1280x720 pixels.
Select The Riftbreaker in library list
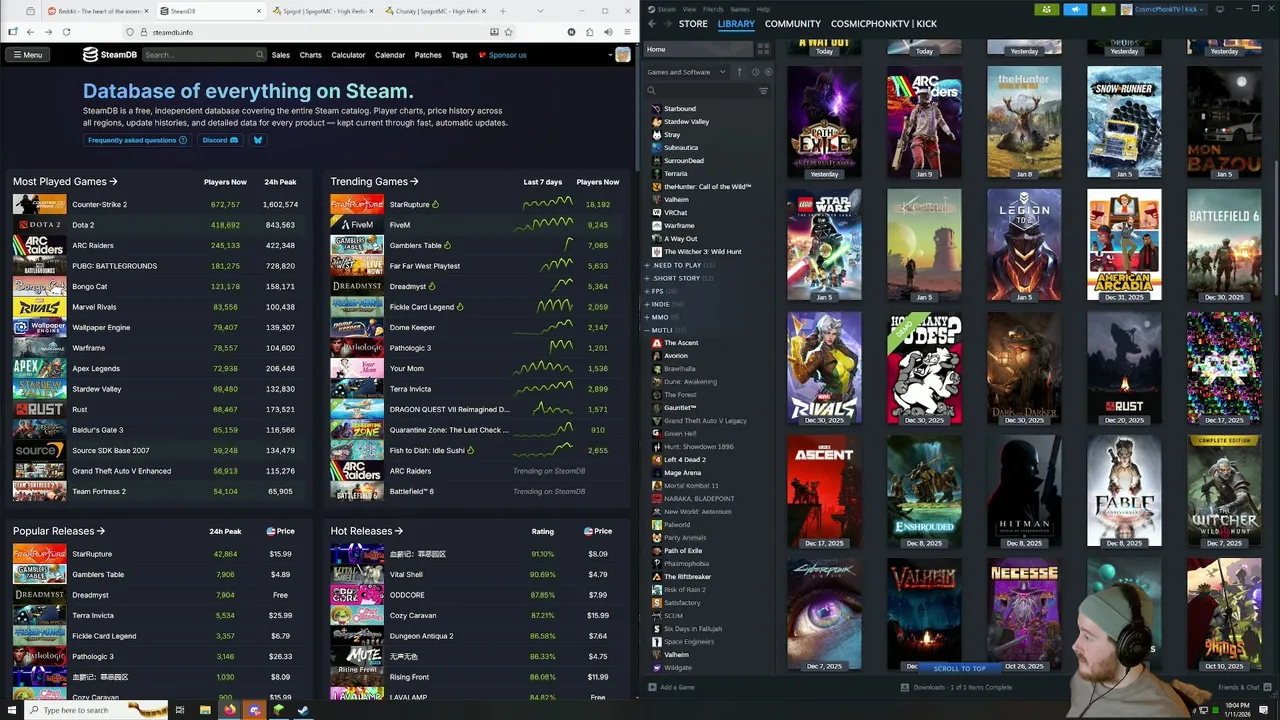[687, 576]
